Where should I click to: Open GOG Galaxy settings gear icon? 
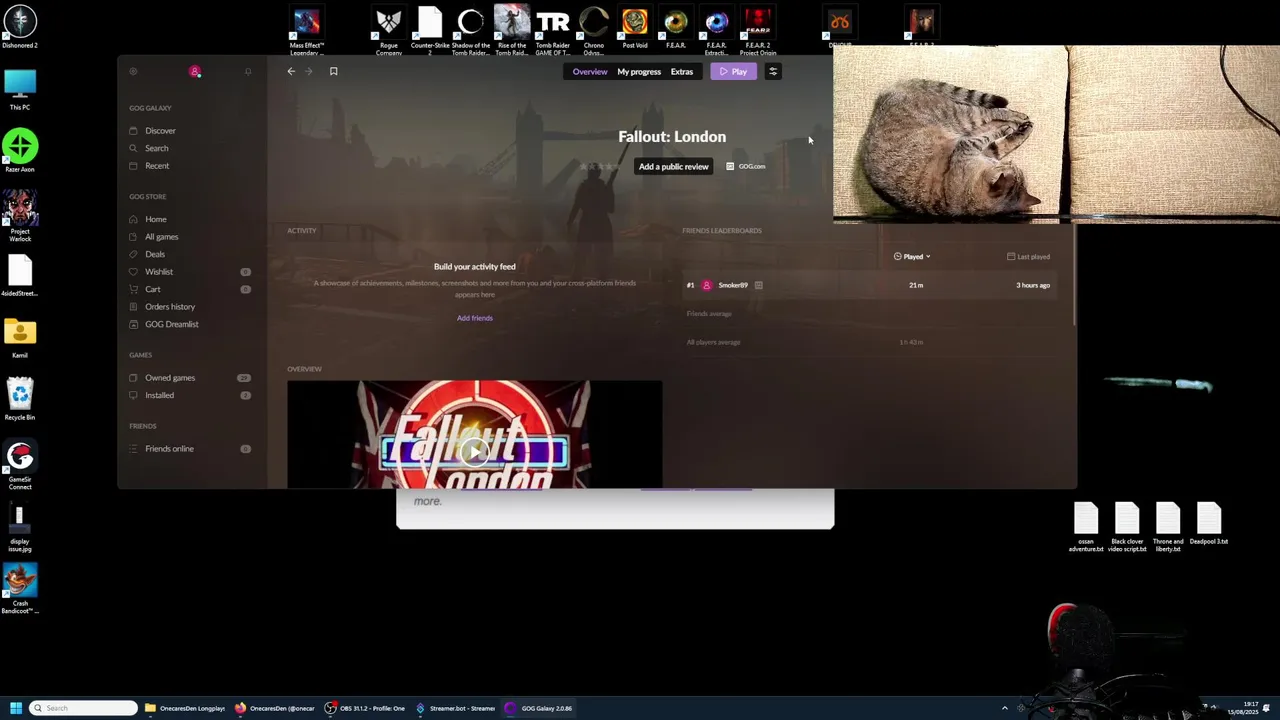(133, 71)
